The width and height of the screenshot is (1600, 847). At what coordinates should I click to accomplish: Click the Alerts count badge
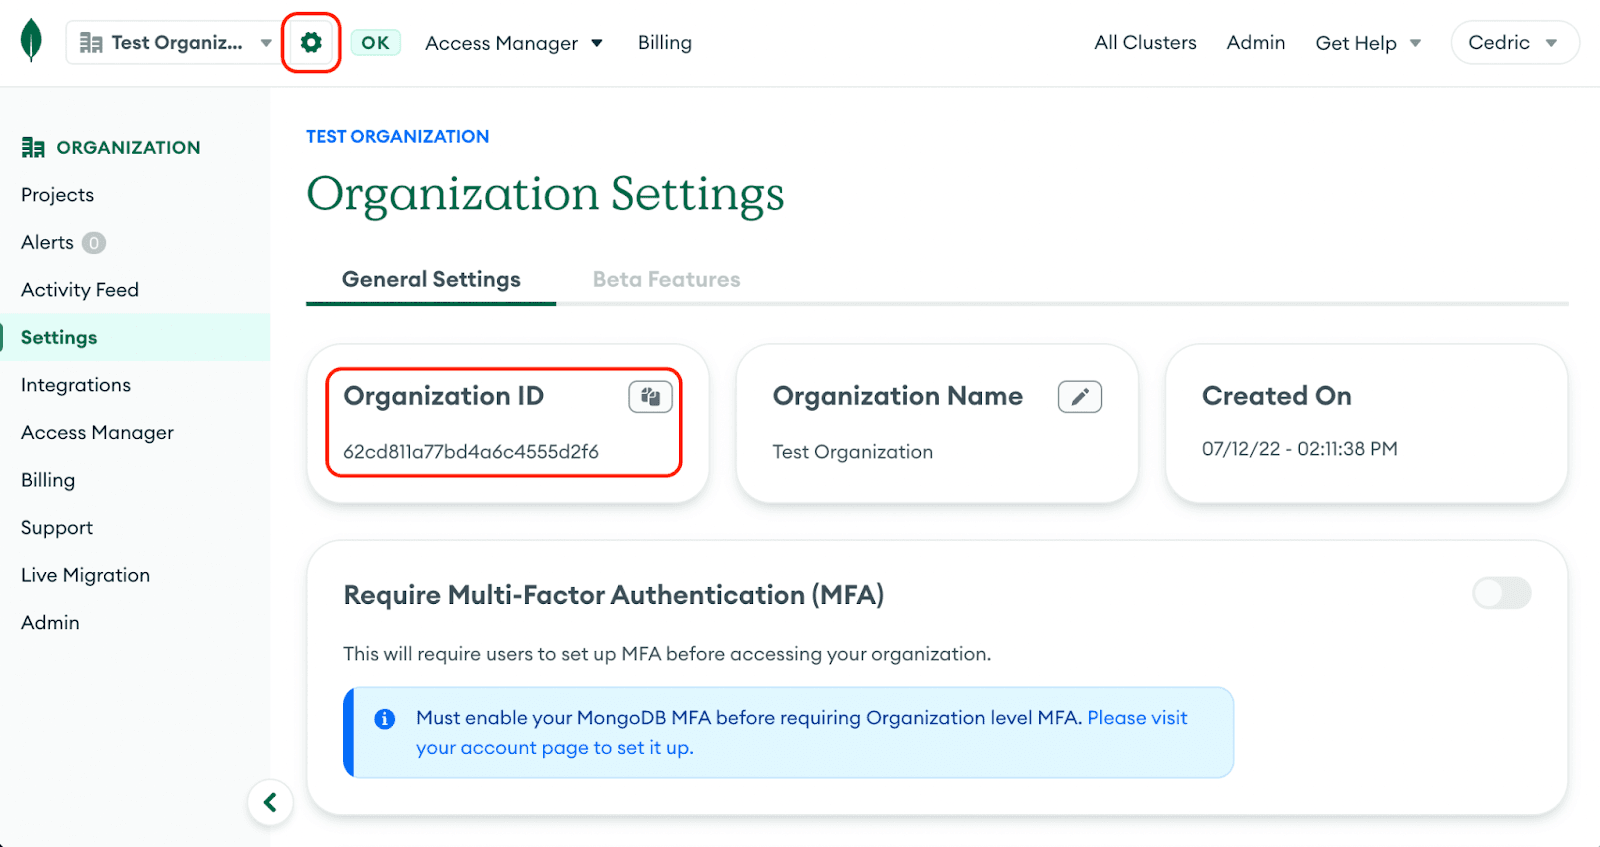point(94,243)
